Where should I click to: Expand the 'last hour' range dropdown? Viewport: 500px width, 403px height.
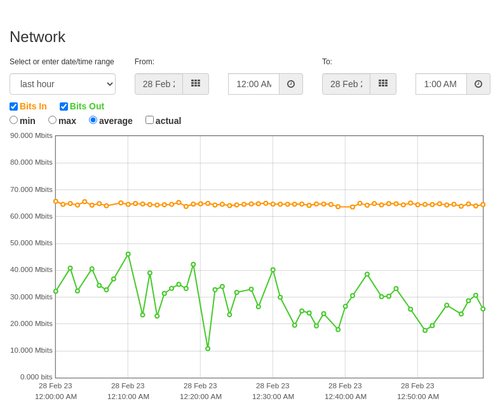[x=63, y=84]
